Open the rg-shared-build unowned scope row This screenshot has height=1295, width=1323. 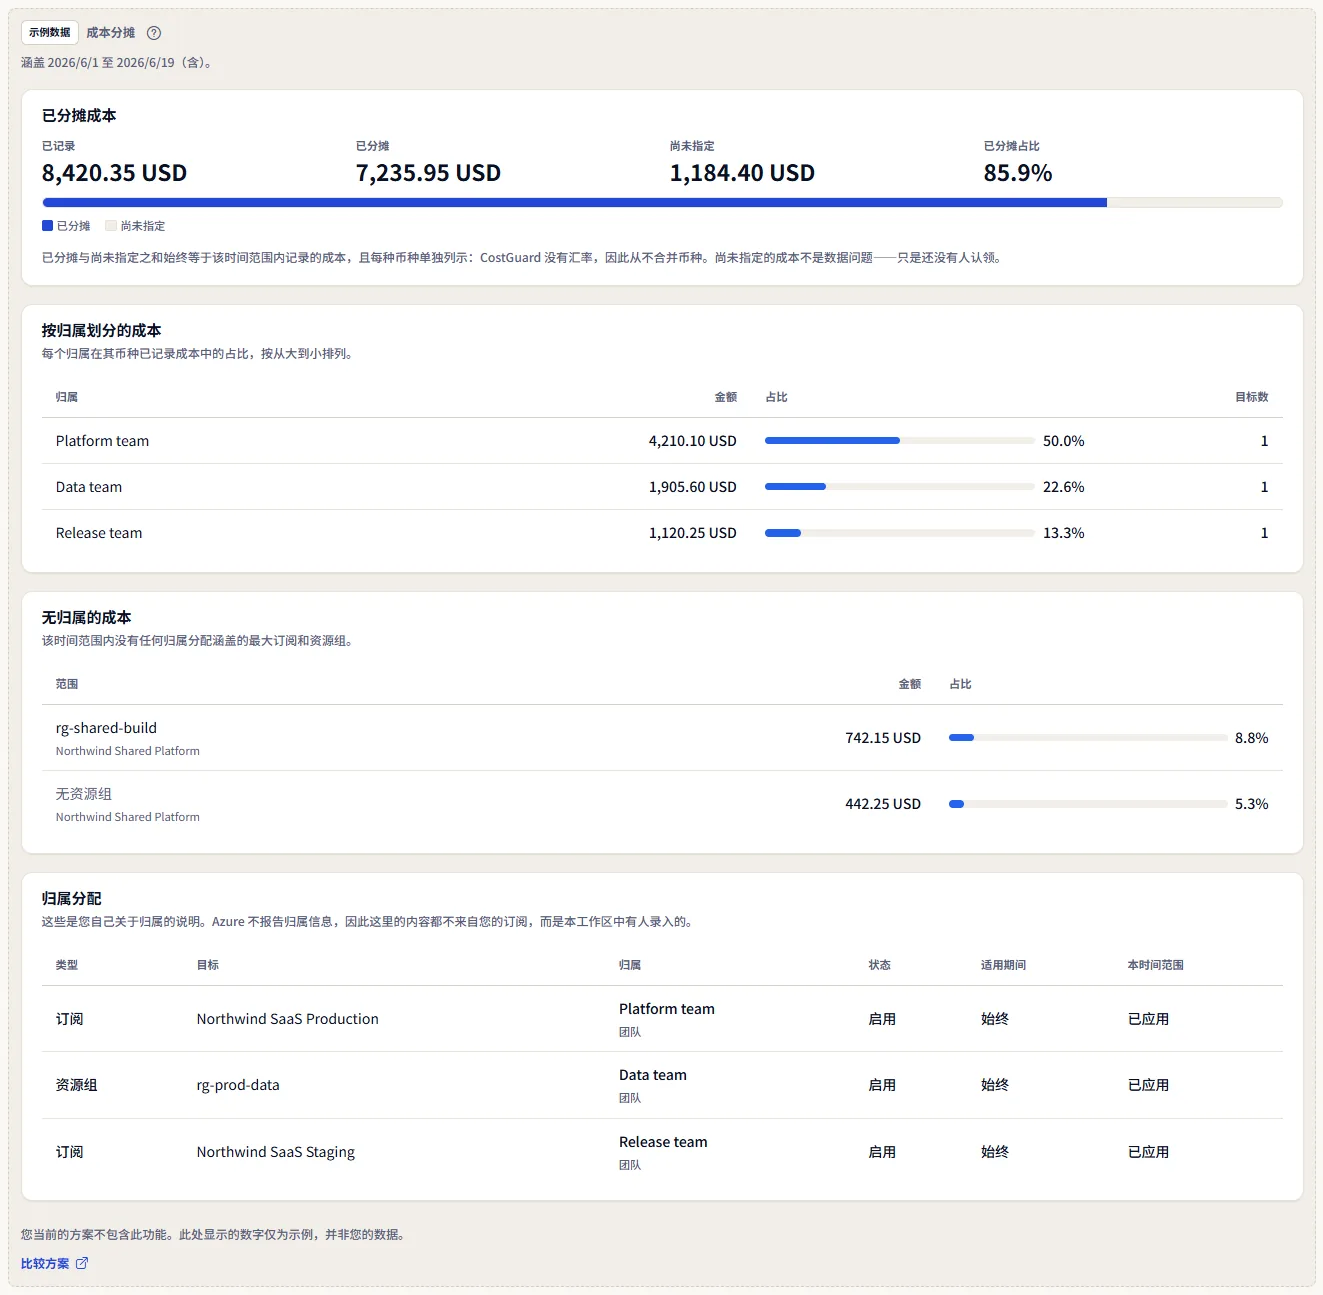pos(662,738)
